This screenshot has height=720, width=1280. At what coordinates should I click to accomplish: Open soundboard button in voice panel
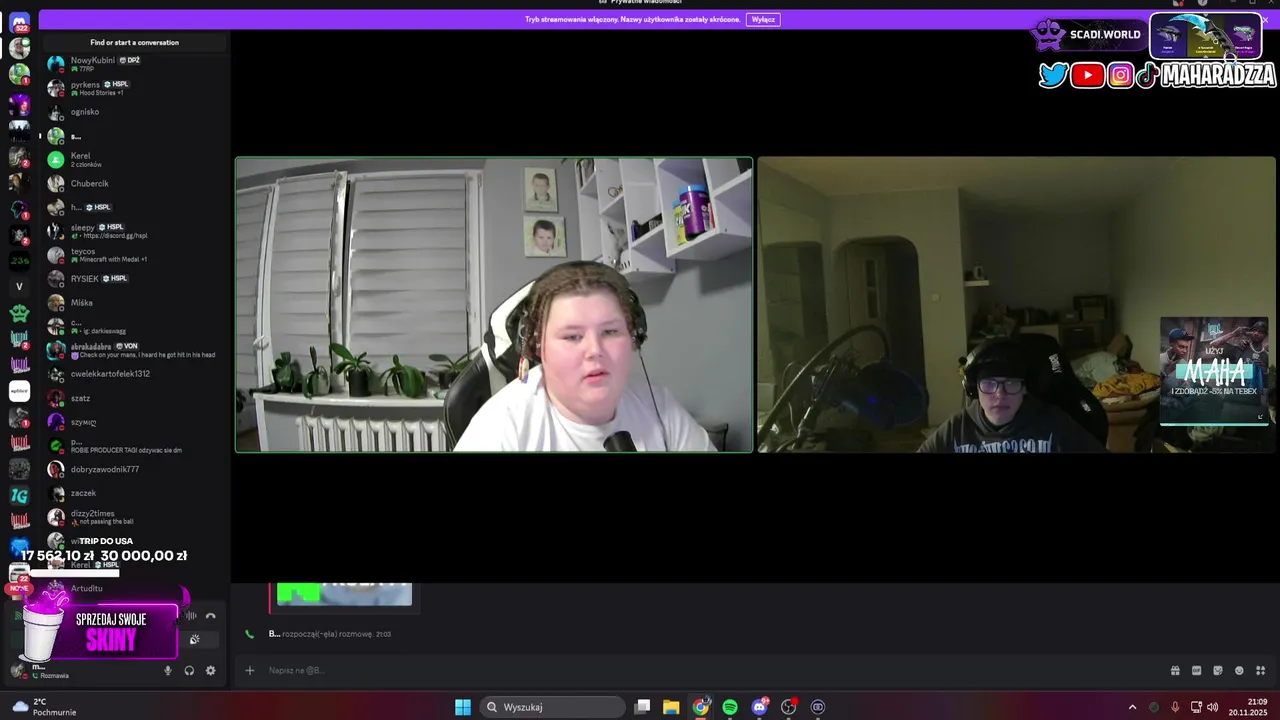click(195, 639)
